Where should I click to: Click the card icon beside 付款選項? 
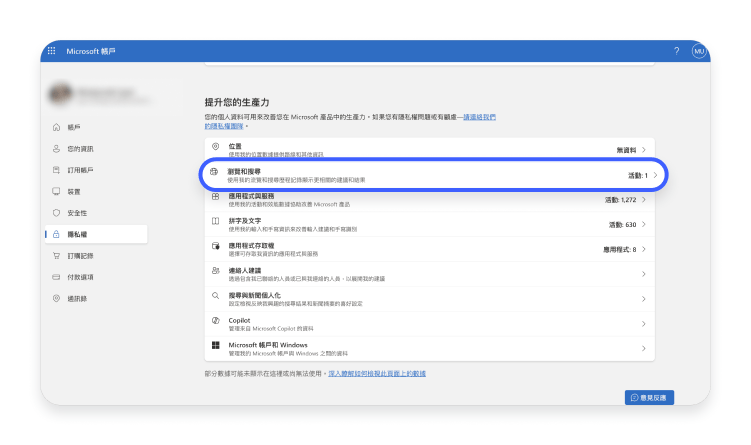pyautogui.click(x=57, y=277)
